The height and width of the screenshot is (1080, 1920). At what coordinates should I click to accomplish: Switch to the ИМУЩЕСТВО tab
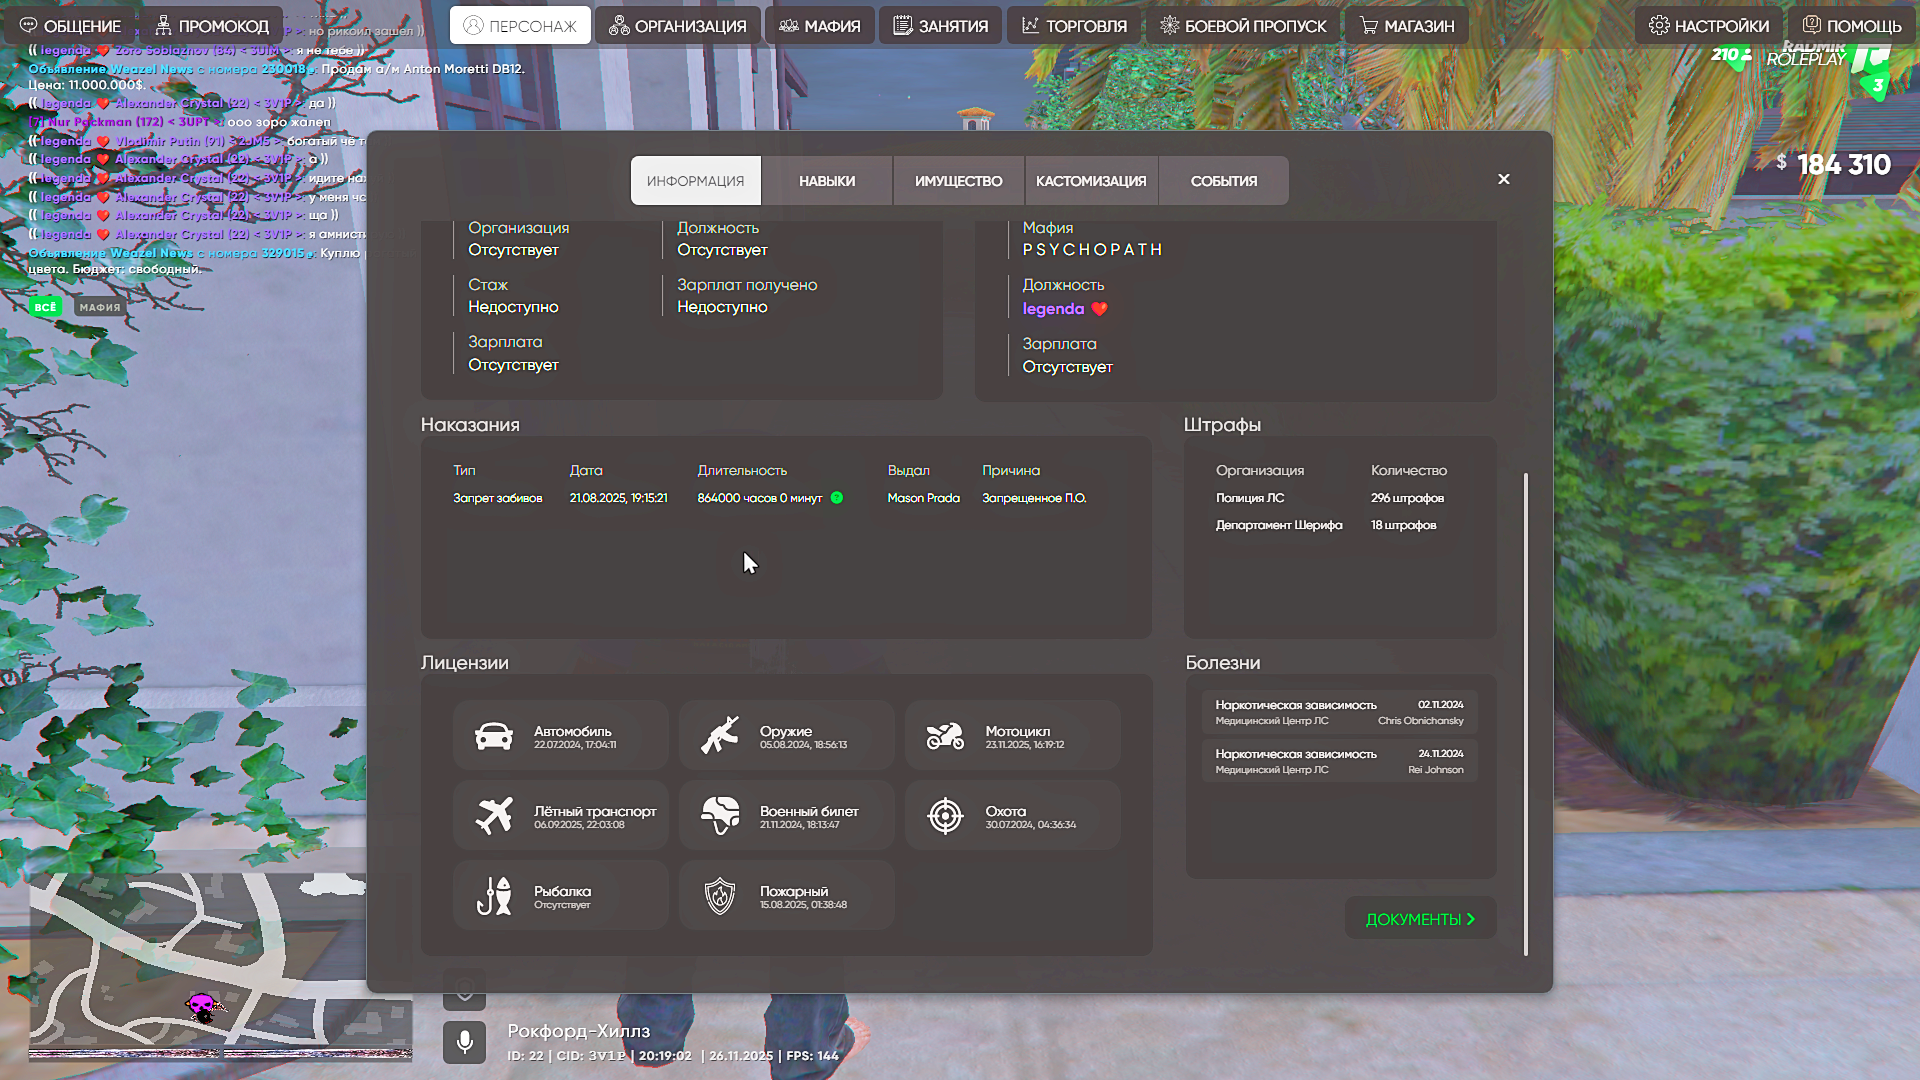(958, 181)
